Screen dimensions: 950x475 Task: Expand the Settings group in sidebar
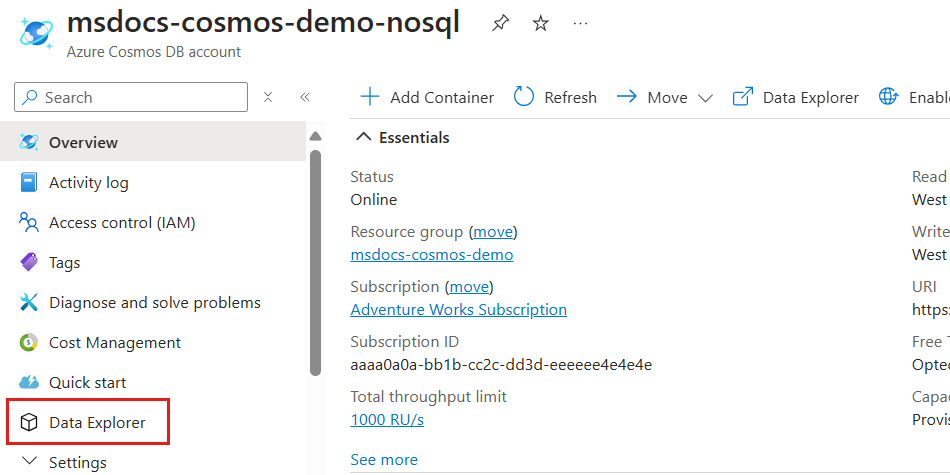tap(30, 462)
